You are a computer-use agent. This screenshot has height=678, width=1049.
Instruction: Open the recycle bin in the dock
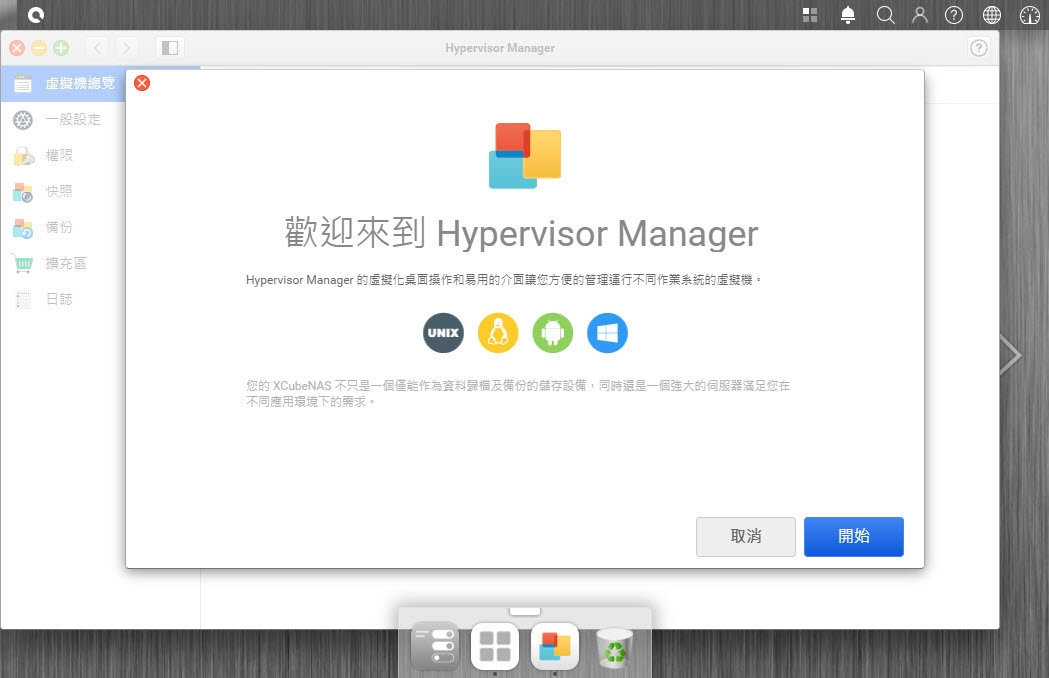(x=614, y=647)
